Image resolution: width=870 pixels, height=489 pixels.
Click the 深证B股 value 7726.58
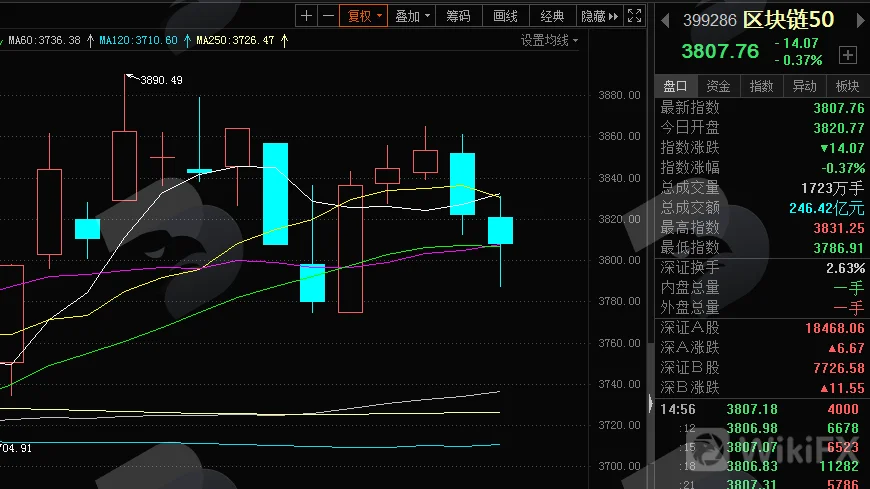point(839,368)
